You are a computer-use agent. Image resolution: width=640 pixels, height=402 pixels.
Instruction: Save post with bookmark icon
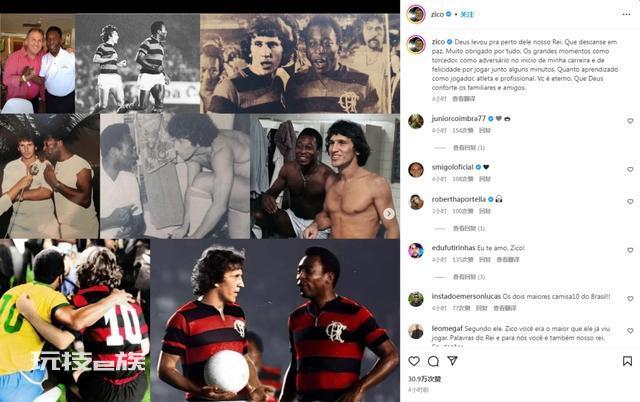pos(627,361)
